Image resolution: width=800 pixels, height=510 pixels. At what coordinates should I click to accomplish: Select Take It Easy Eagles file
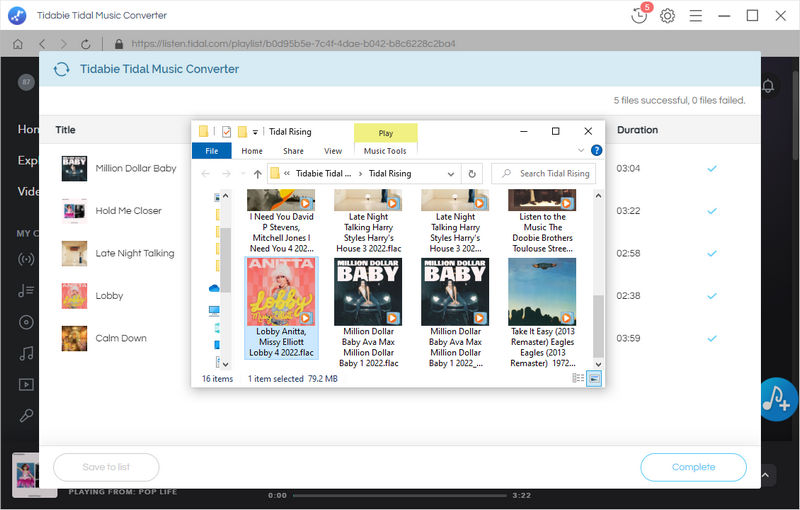(542, 313)
